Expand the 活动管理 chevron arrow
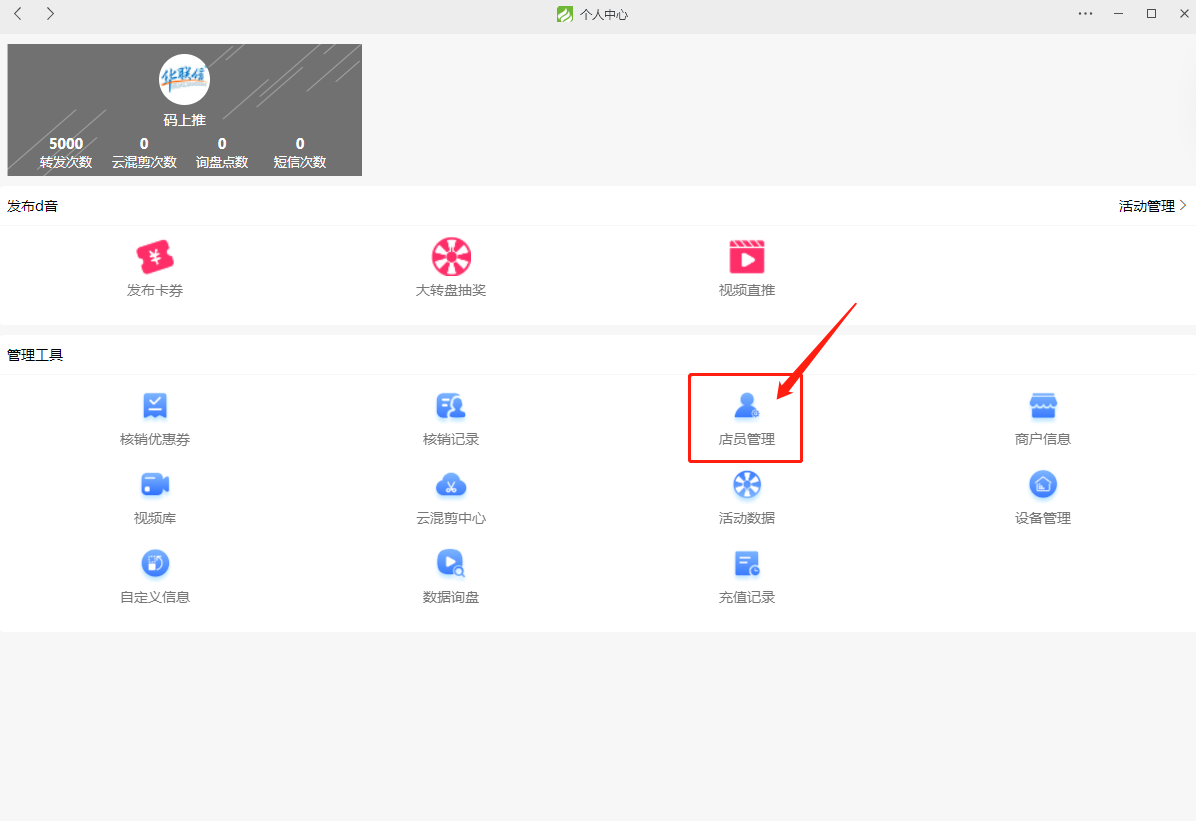 1183,205
